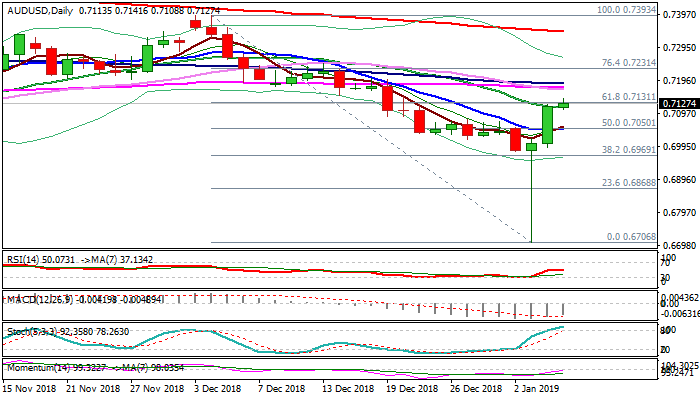
Task: Click the 15 Nov 2018 date marker
Action: click(32, 388)
